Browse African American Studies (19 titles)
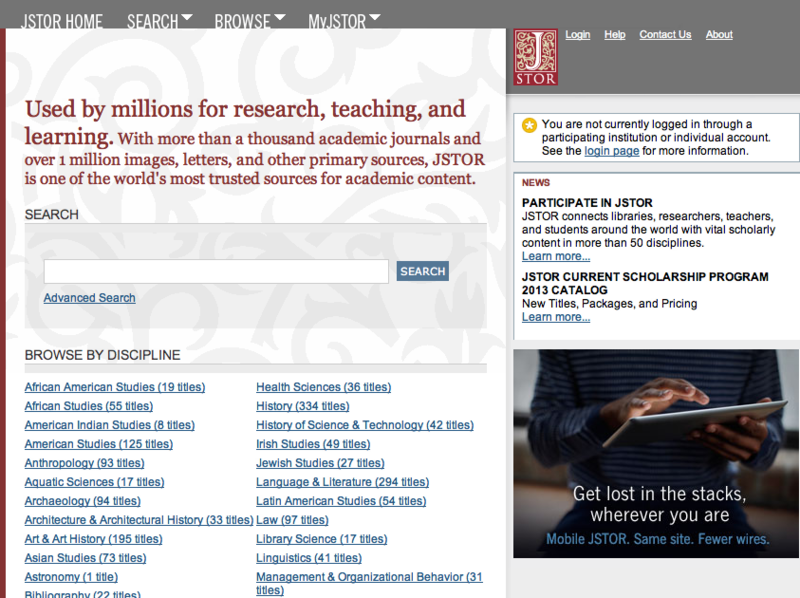This screenshot has height=598, width=800. point(115,387)
